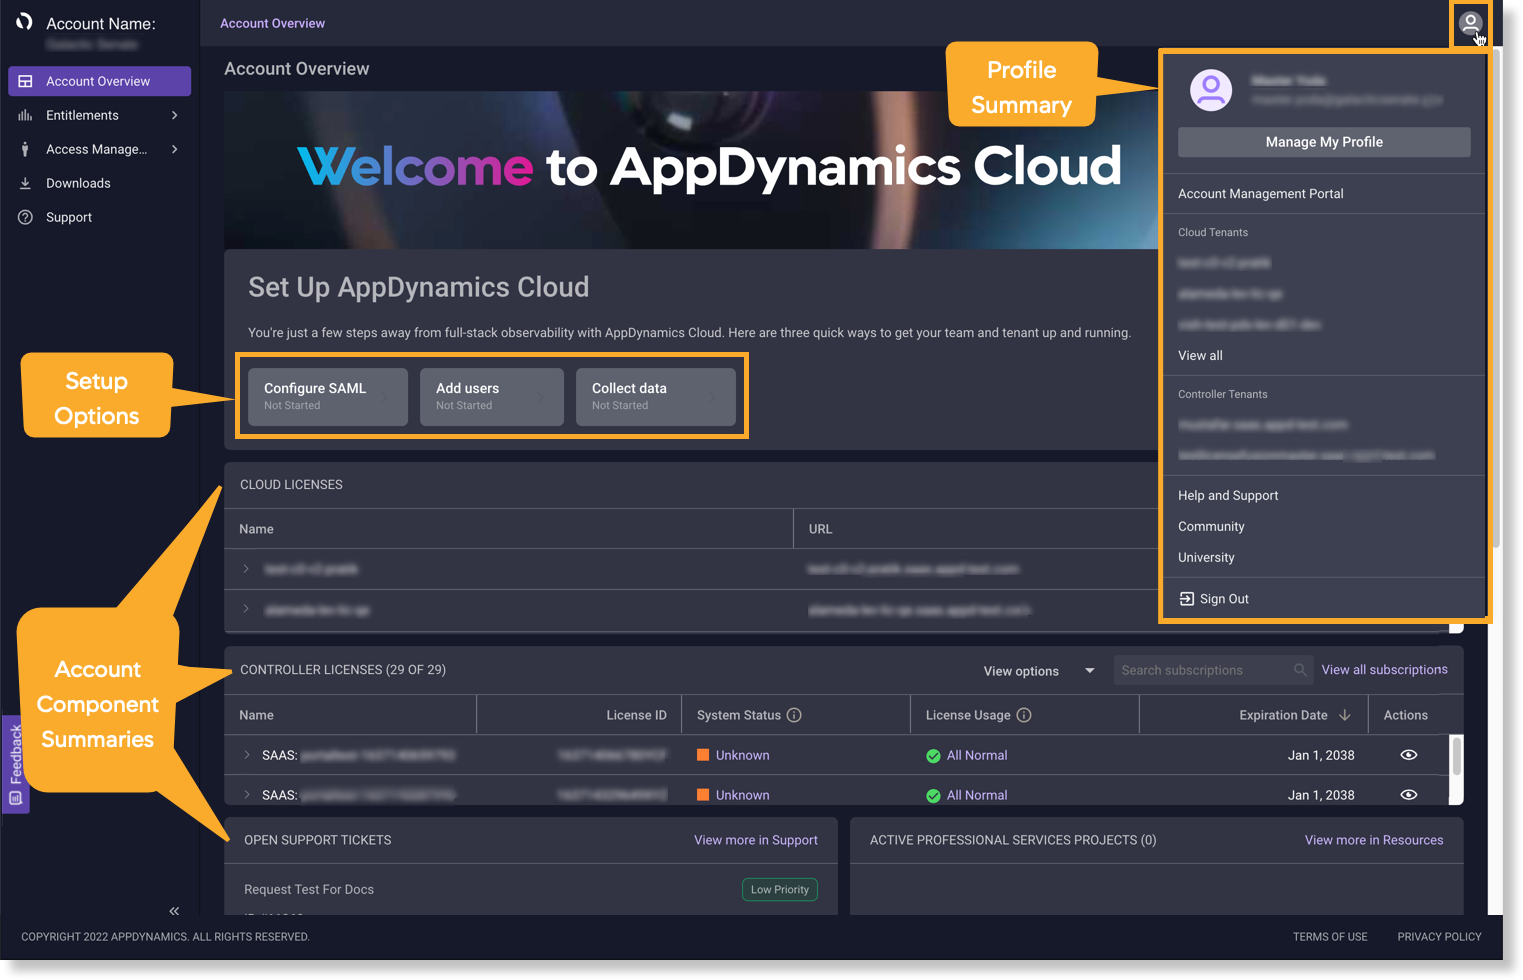Open University from the profile menu
The image size is (1523, 980).
click(1206, 558)
